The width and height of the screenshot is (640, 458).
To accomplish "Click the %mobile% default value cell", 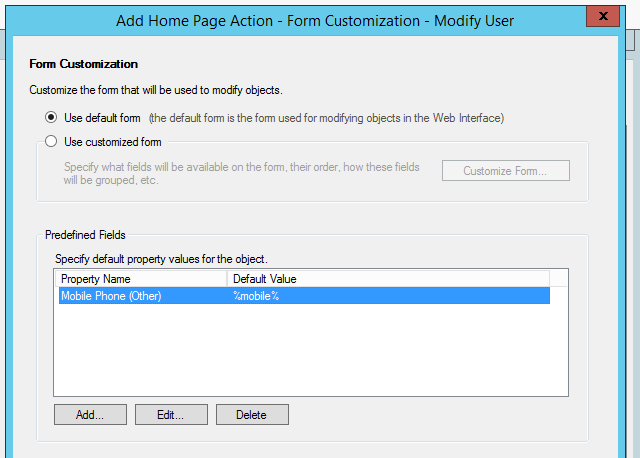I will coord(256,296).
